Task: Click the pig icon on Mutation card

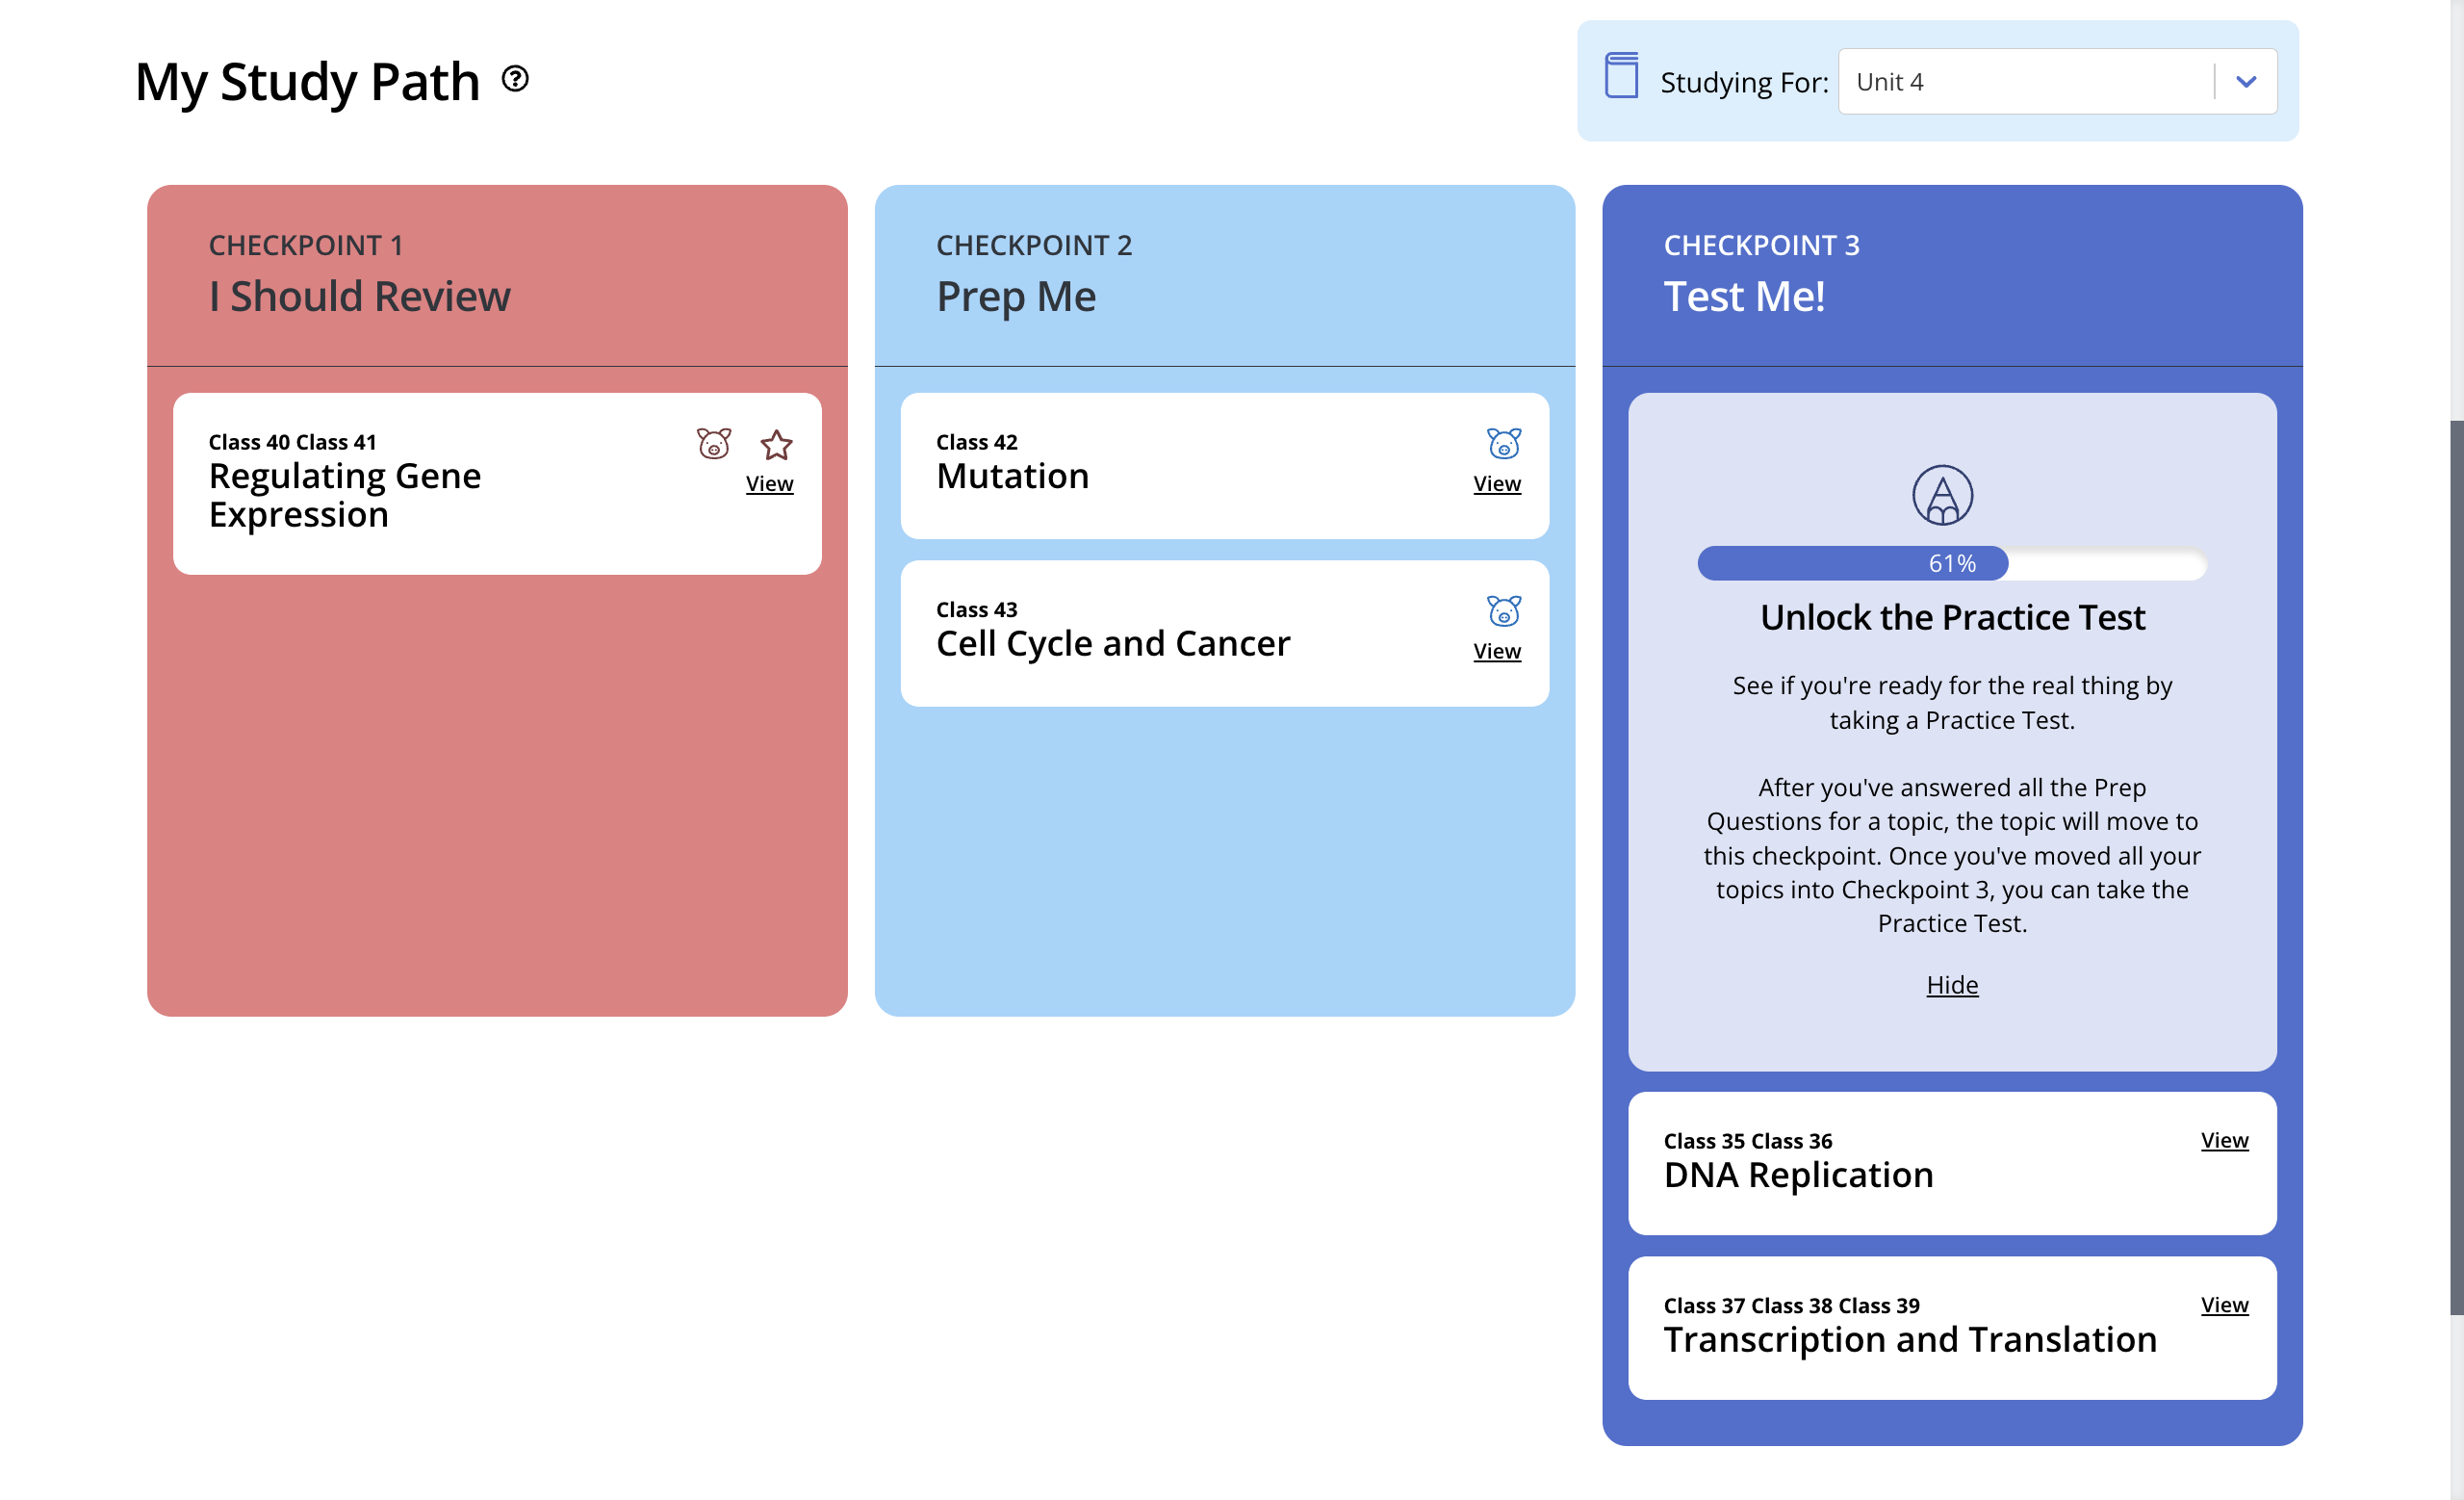Action: click(1503, 443)
